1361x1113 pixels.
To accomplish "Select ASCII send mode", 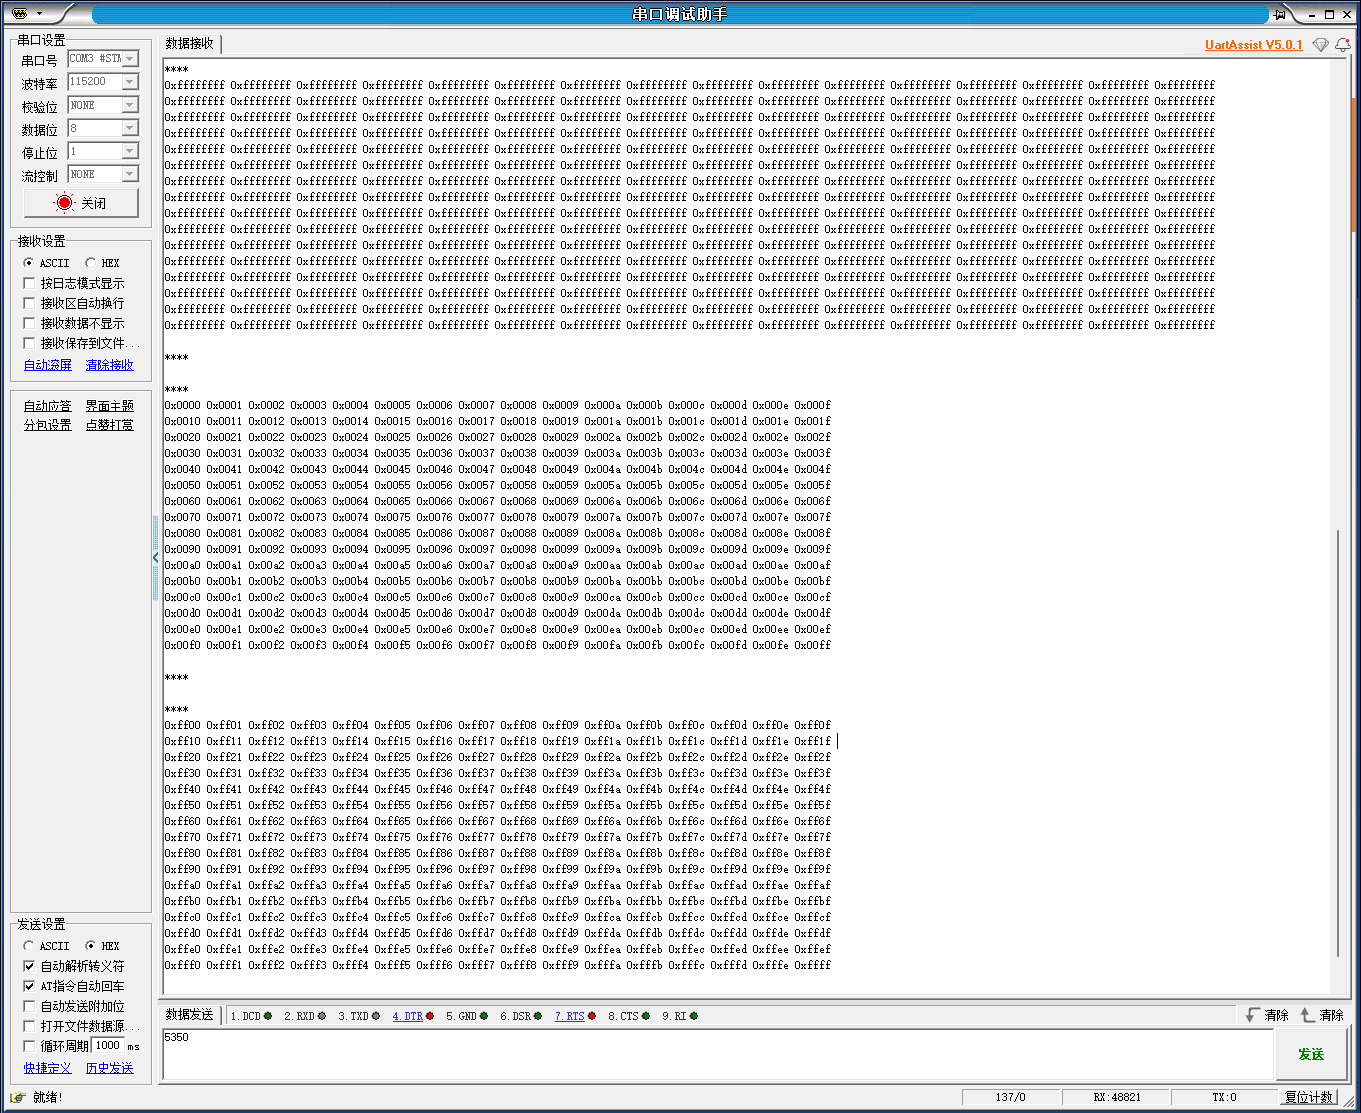I will tap(29, 946).
